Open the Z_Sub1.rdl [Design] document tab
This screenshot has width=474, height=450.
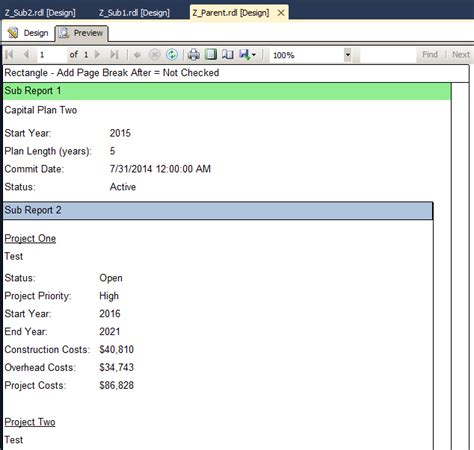pyautogui.click(x=134, y=13)
